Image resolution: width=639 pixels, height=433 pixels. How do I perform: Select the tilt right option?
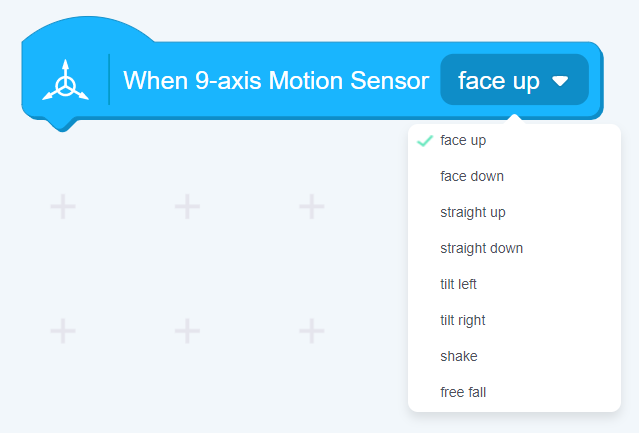click(x=462, y=321)
